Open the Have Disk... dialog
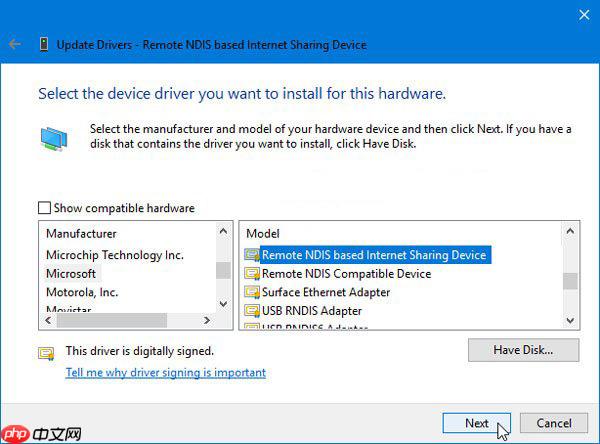The image size is (600, 444). tap(523, 350)
